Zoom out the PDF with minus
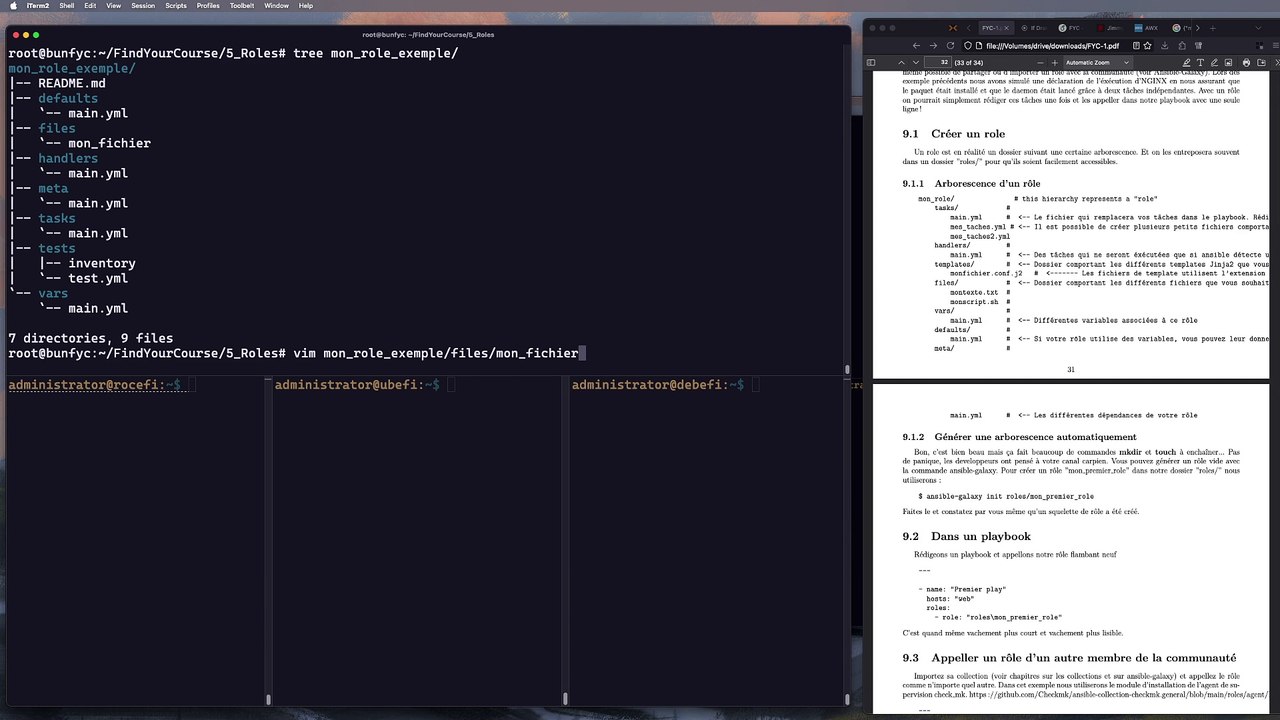This screenshot has width=1280, height=720. coord(1040,62)
